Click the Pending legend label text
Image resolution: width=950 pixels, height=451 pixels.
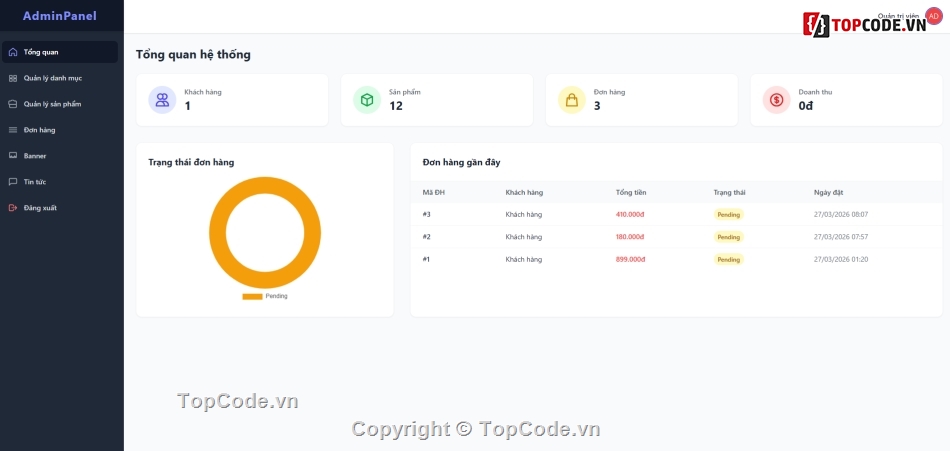[x=276, y=296]
